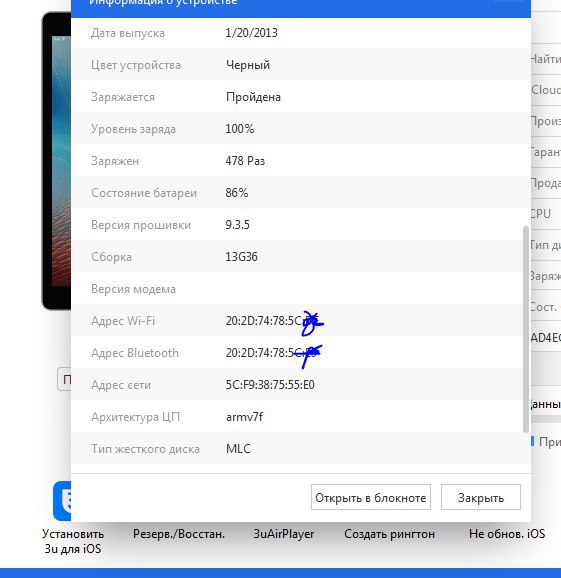
Task: Open the Создать рингтон tool
Action: (390, 534)
